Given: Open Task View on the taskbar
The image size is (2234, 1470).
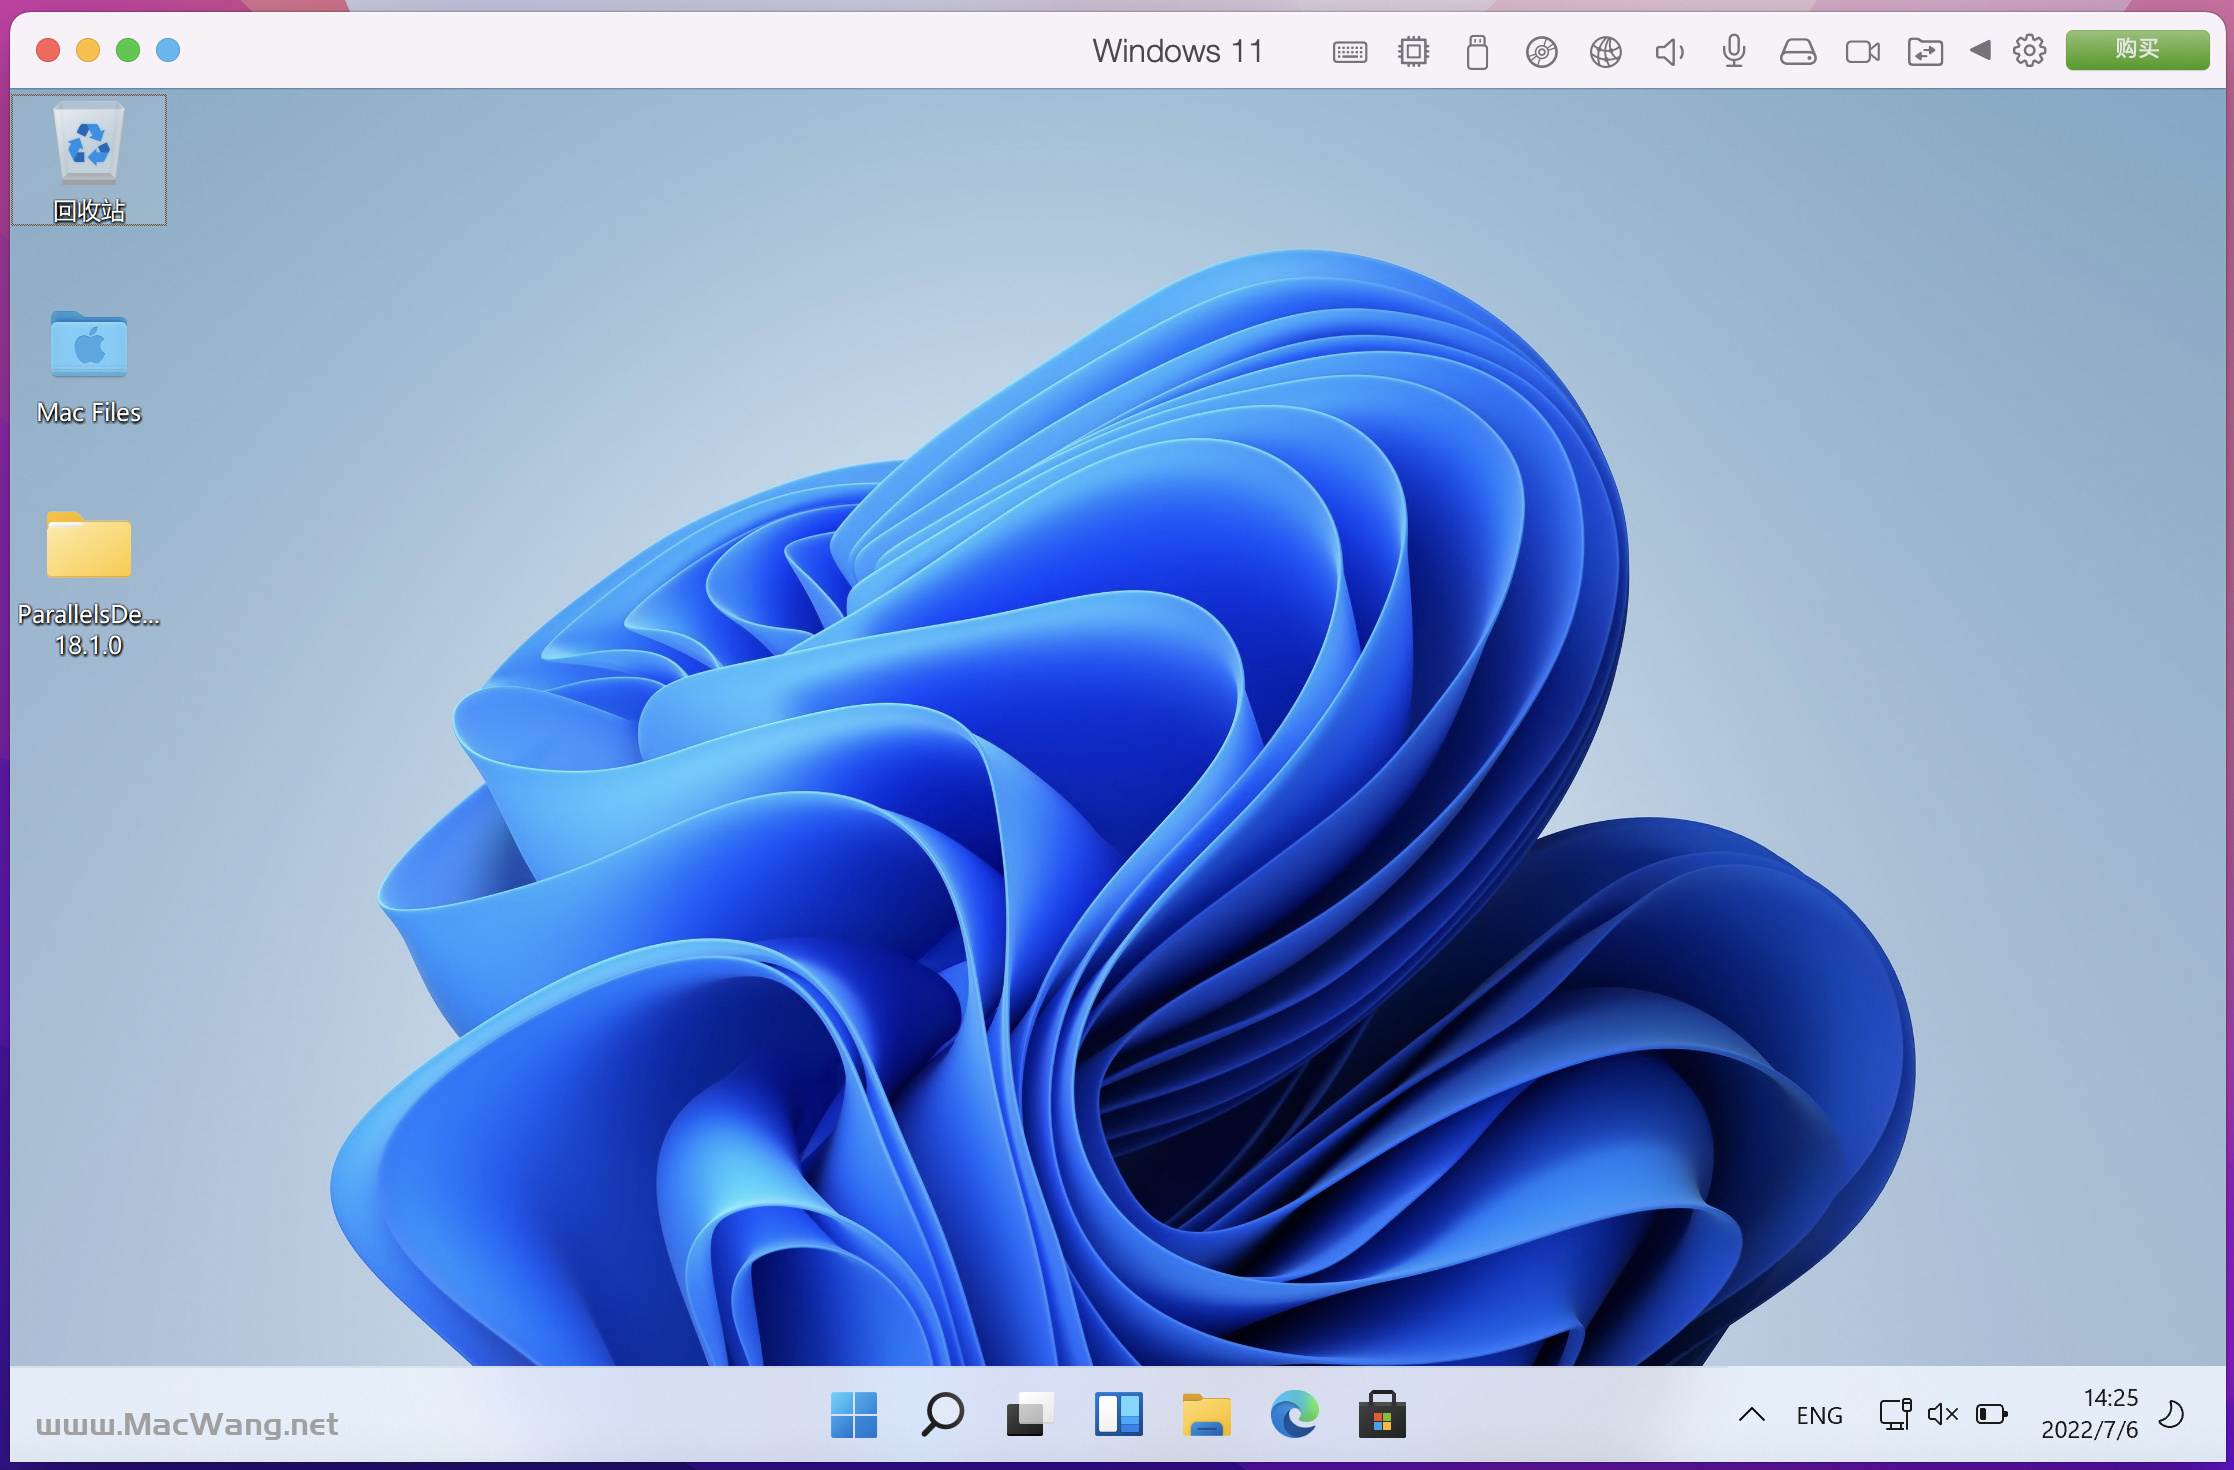Looking at the screenshot, I should (x=1030, y=1415).
